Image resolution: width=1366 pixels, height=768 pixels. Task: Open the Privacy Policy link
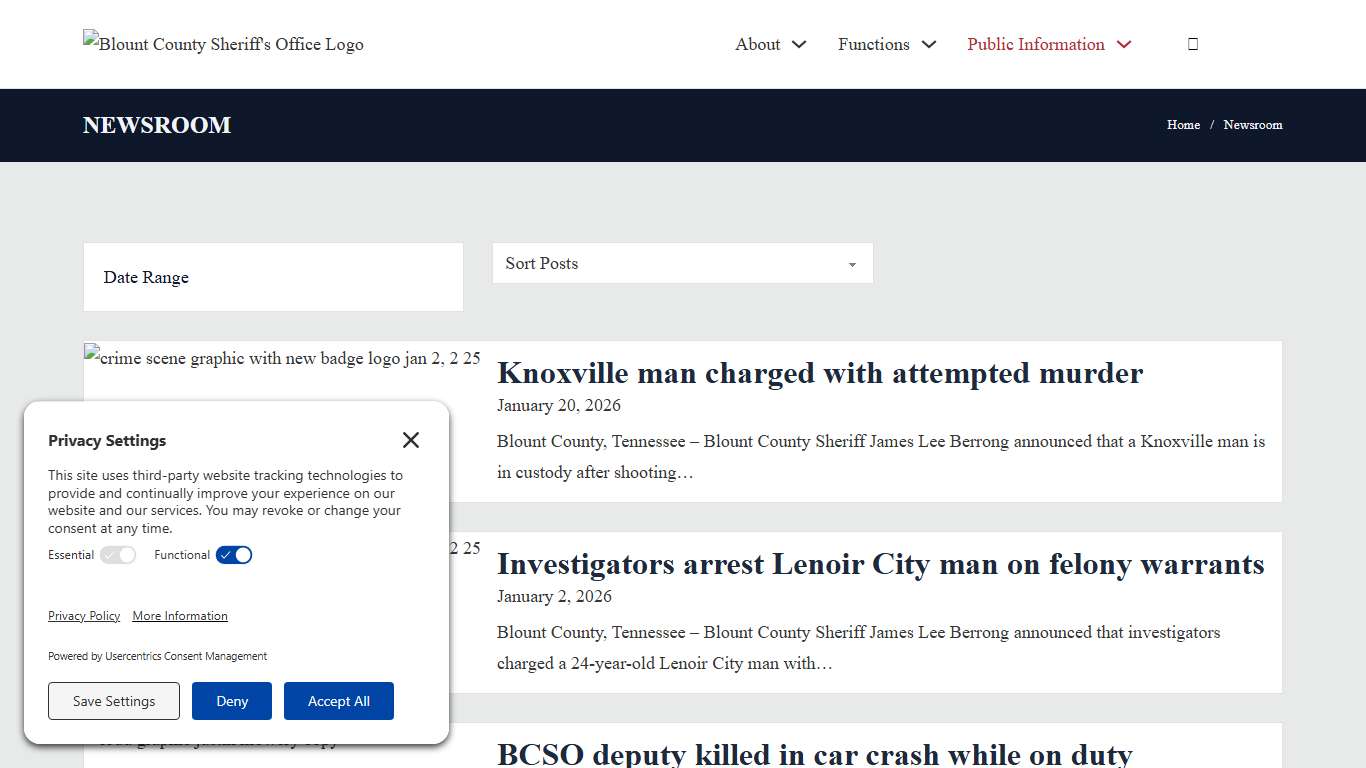click(x=84, y=616)
